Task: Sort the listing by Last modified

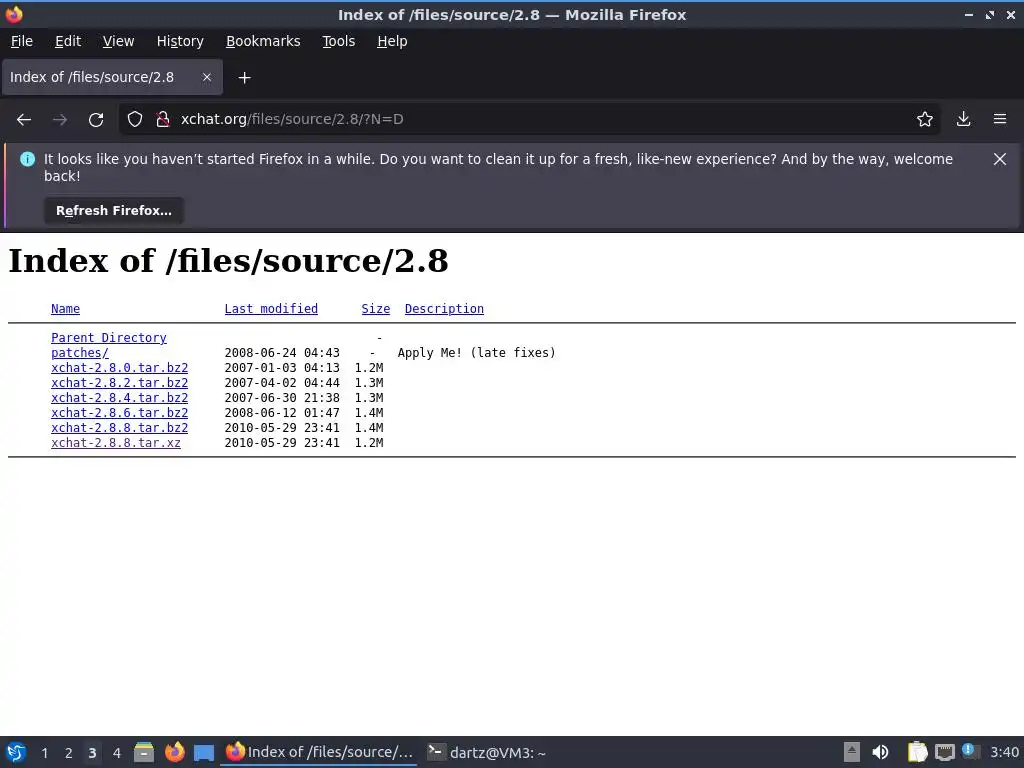Action: coord(271,309)
